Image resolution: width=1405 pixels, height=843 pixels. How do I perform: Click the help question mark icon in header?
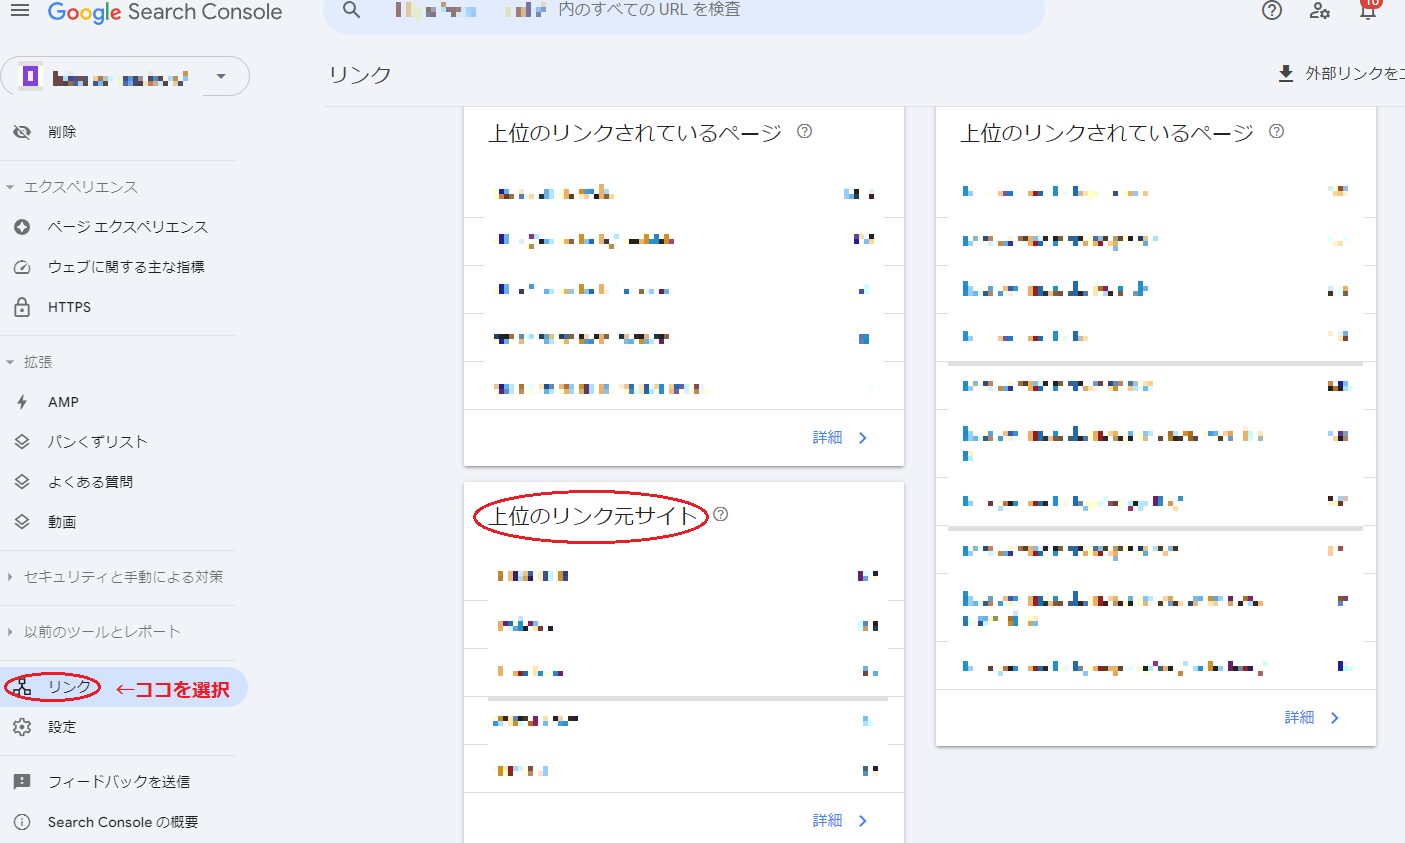click(1272, 11)
